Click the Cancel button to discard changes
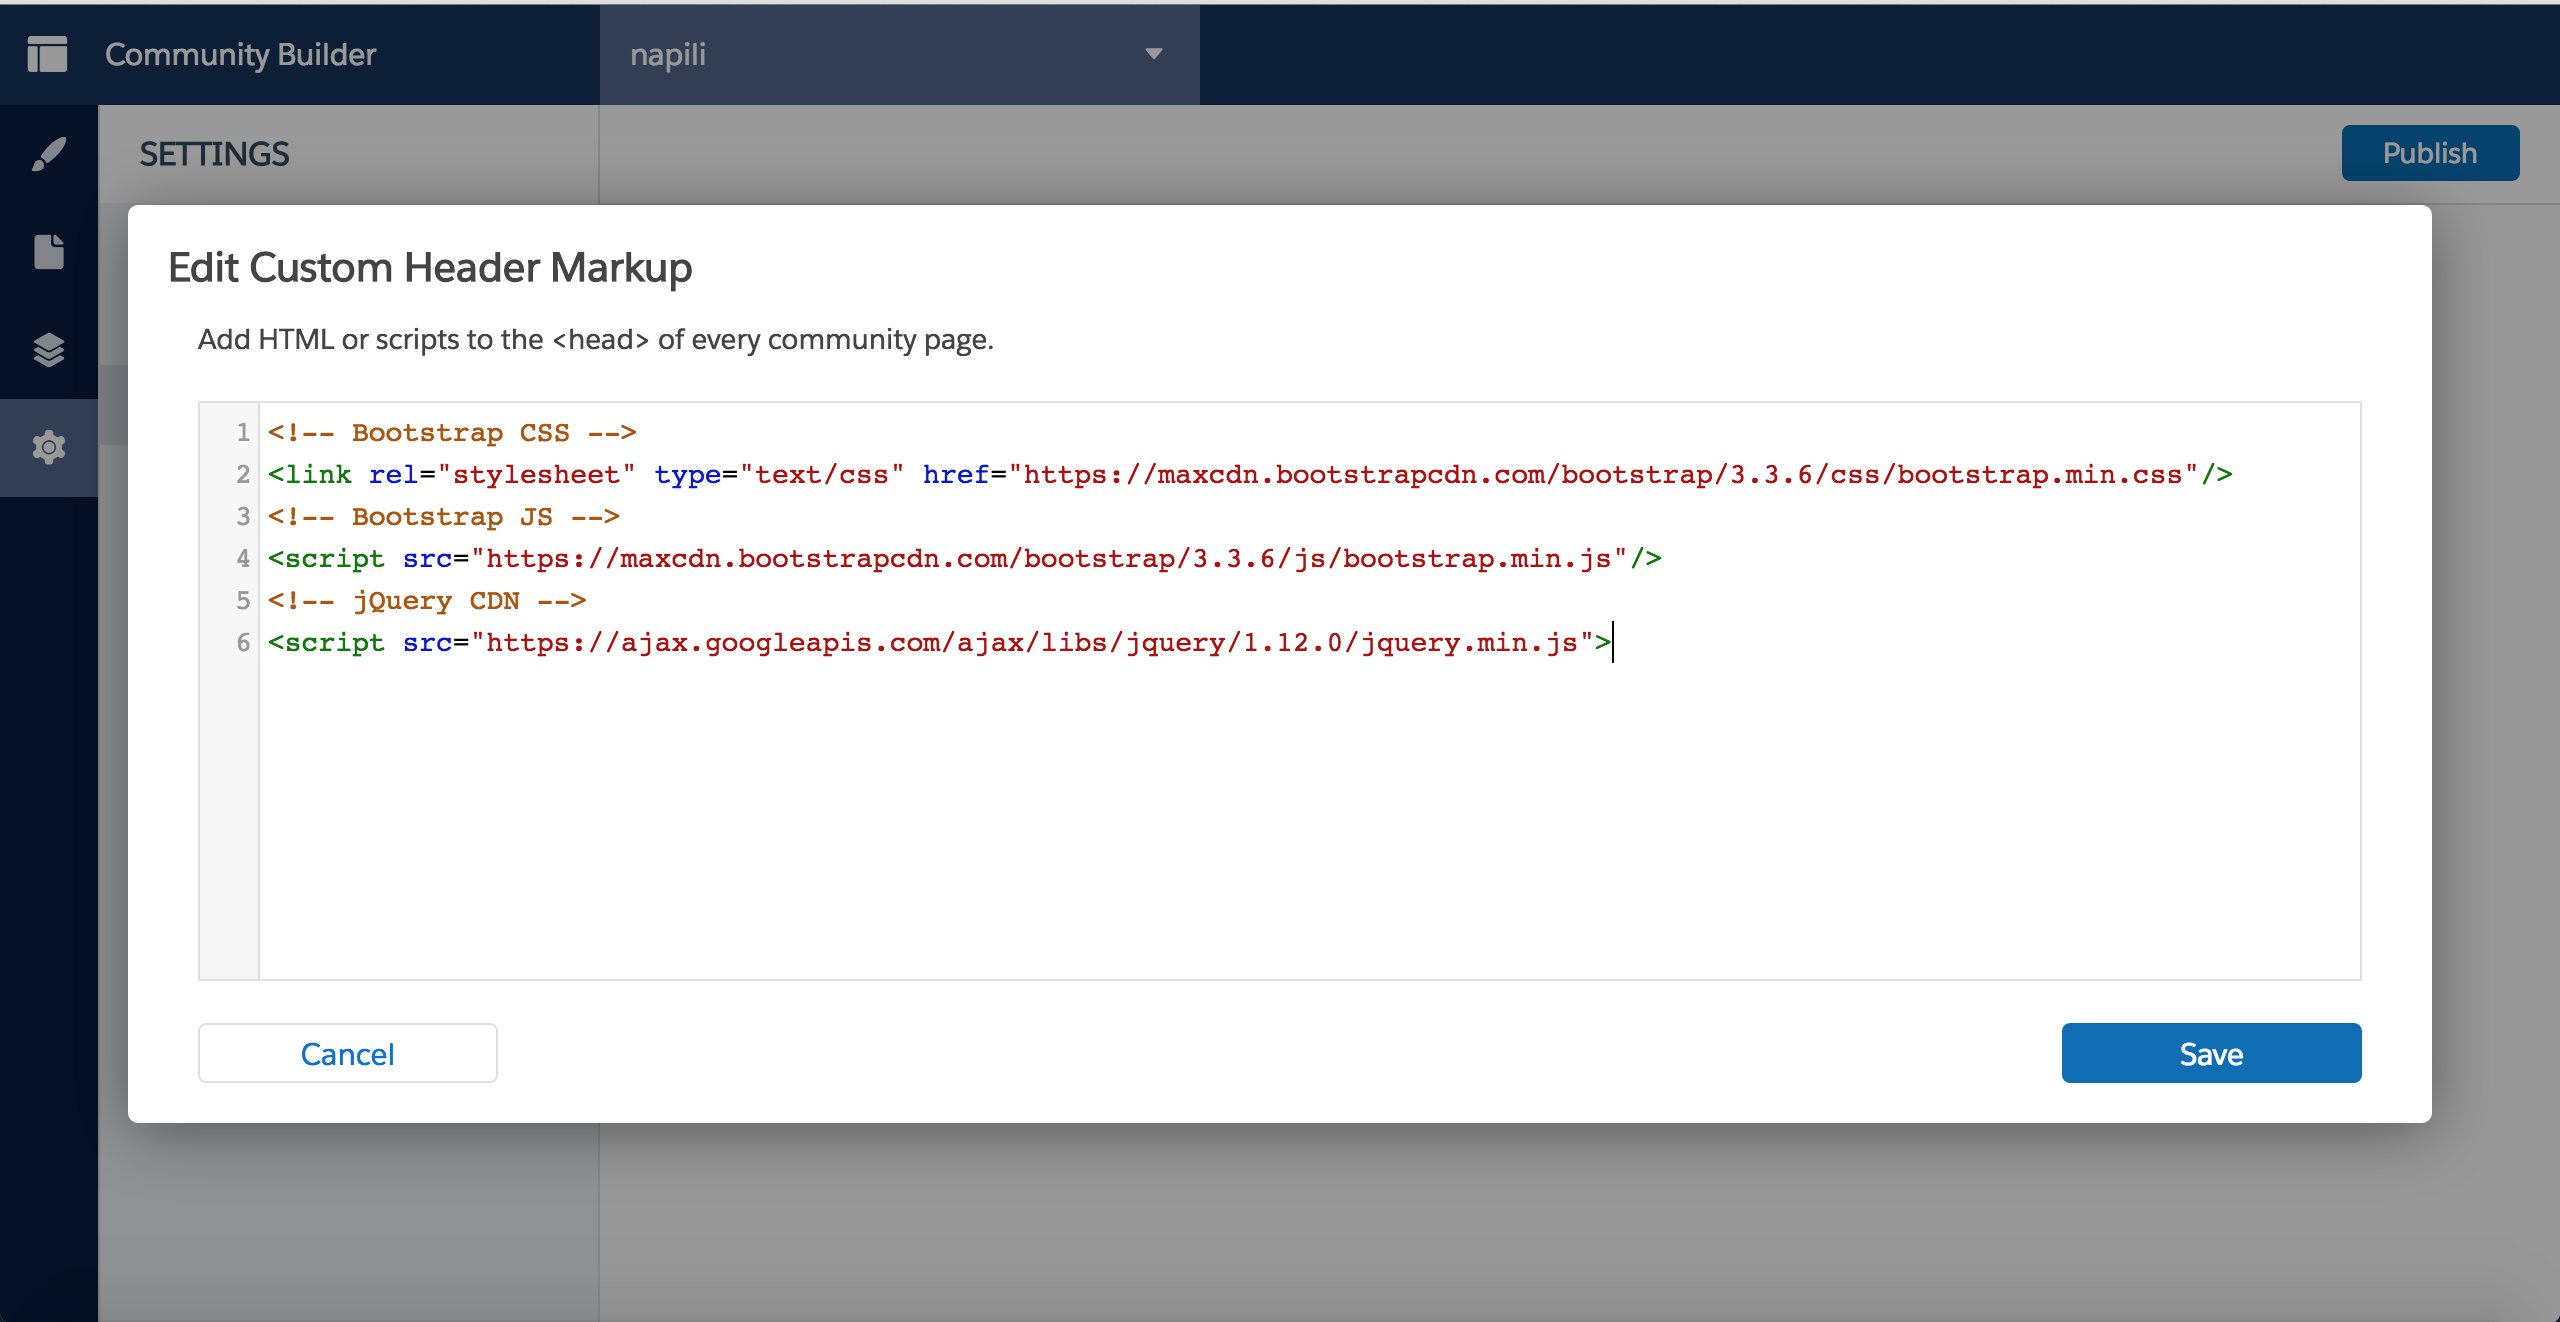Viewport: 2560px width, 1322px height. click(x=347, y=1052)
